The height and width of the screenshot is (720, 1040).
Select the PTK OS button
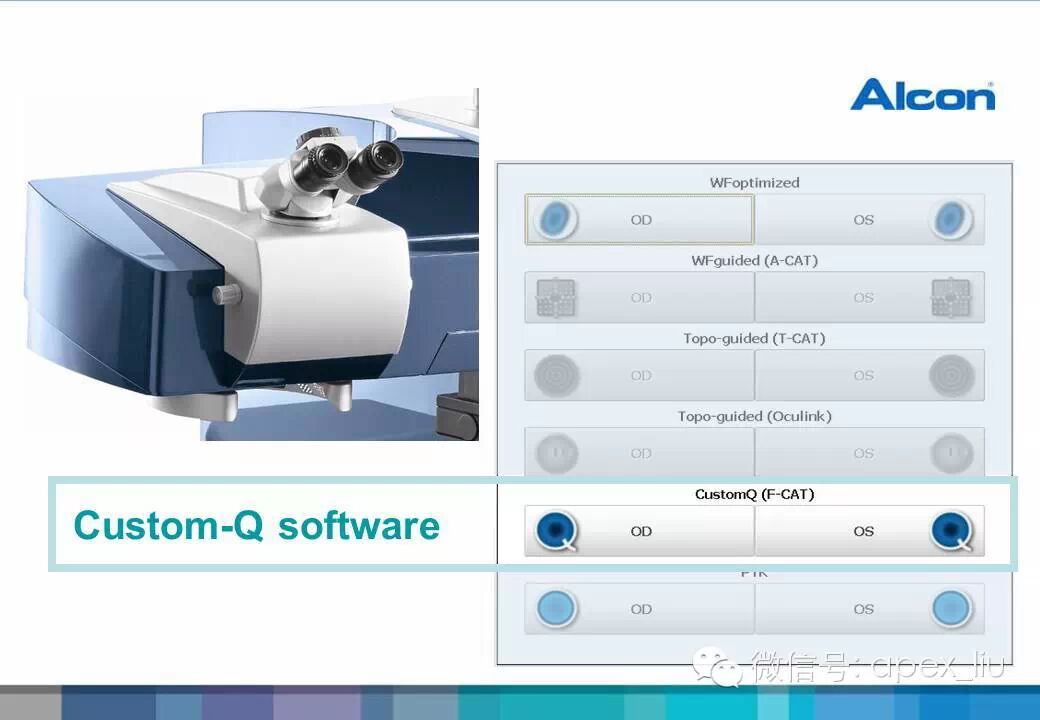870,609
